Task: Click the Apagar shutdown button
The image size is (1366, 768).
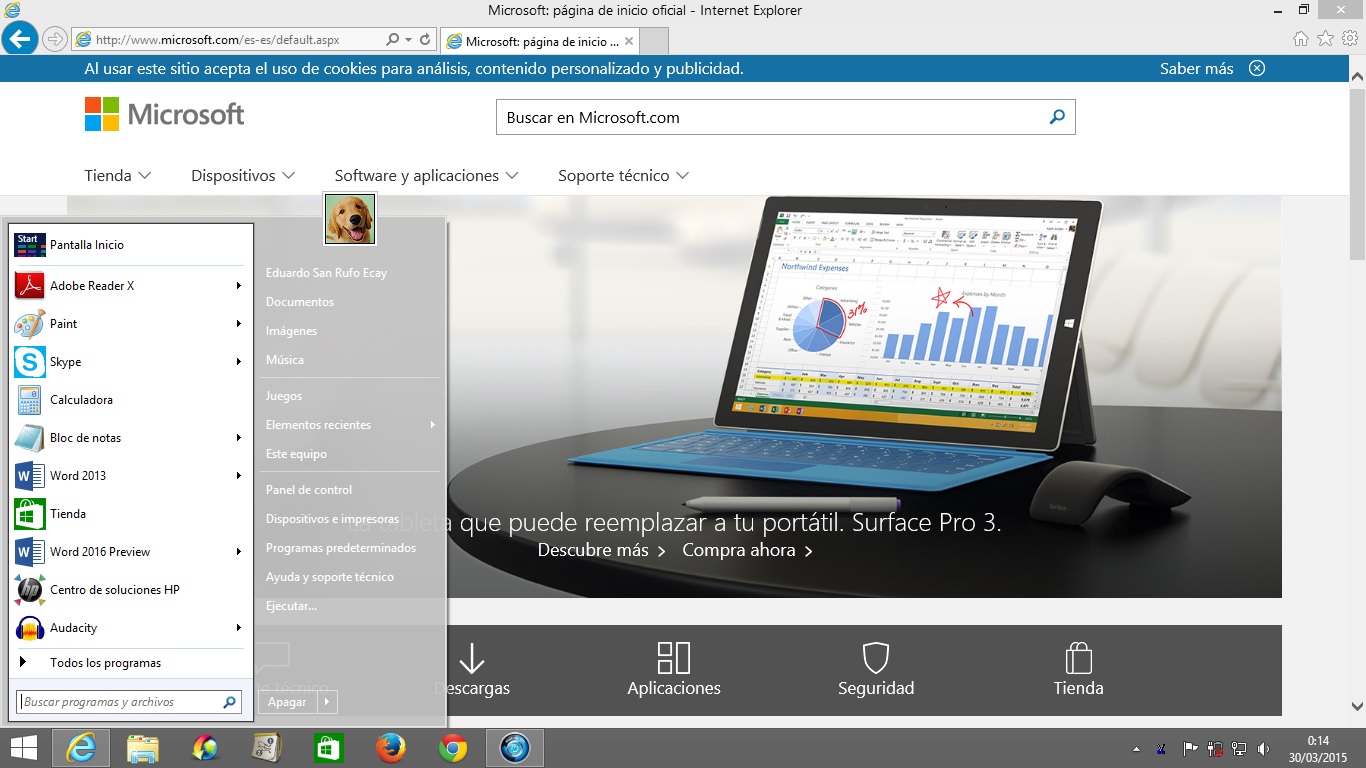Action: point(288,702)
